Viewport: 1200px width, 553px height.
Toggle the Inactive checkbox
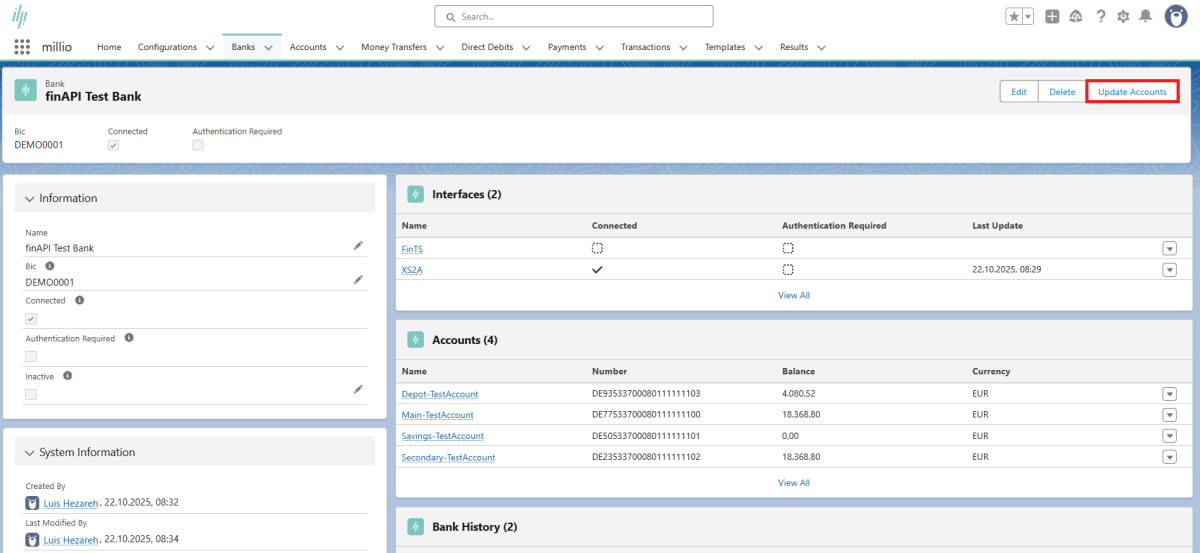coord(31,394)
